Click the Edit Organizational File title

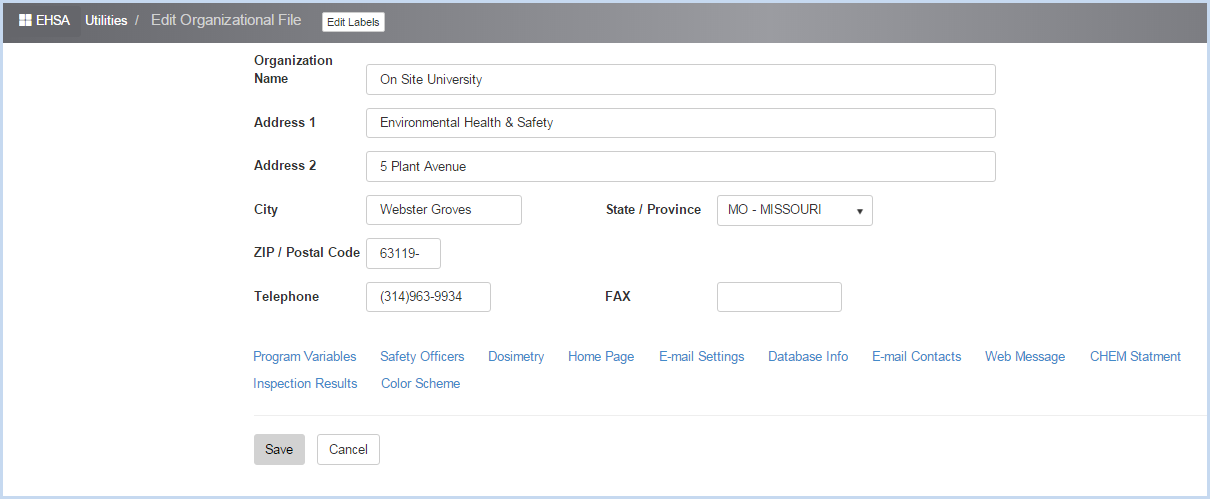pos(226,21)
